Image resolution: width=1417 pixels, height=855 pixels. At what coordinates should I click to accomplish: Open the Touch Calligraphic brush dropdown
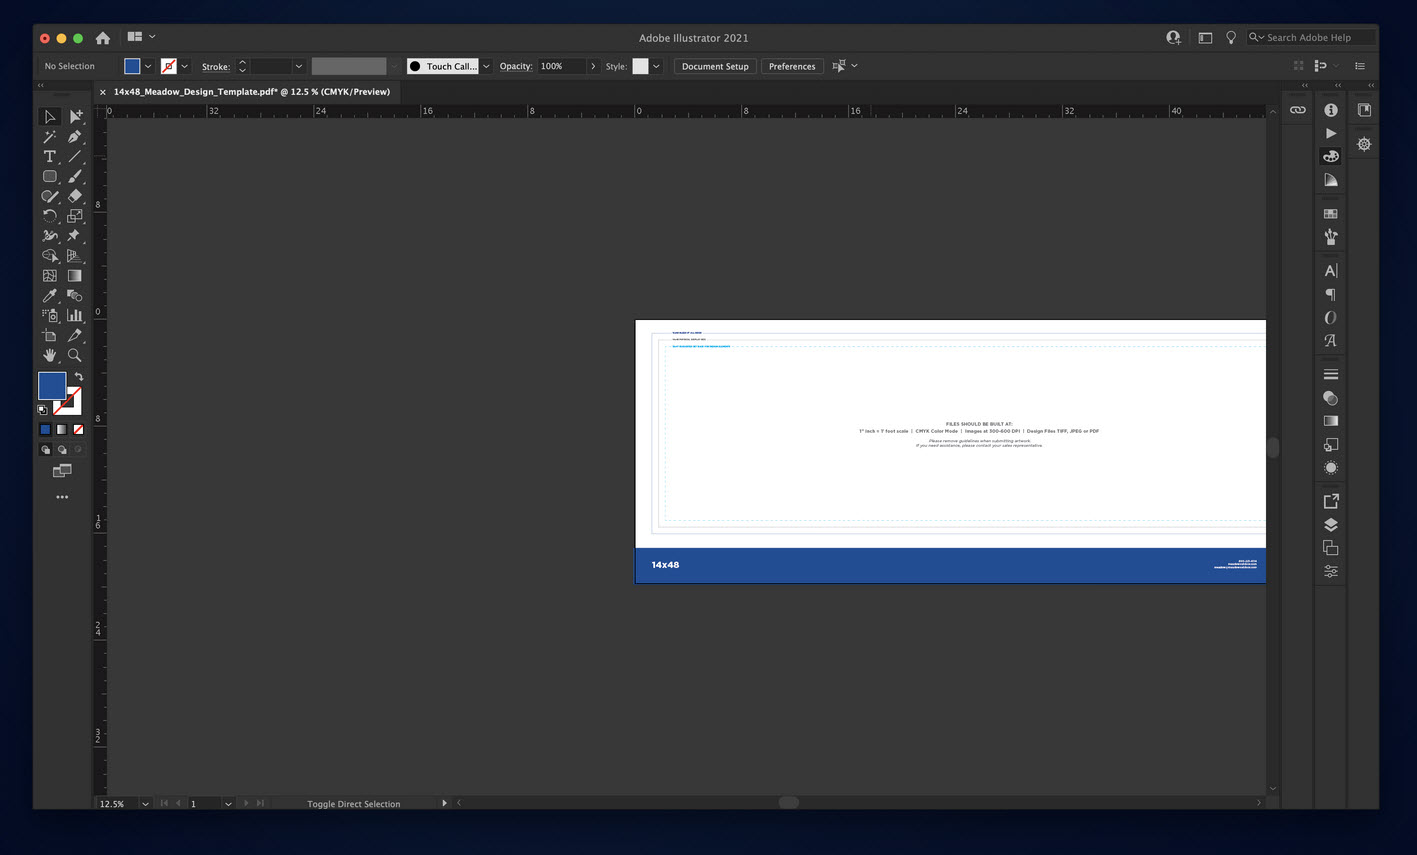click(486, 66)
